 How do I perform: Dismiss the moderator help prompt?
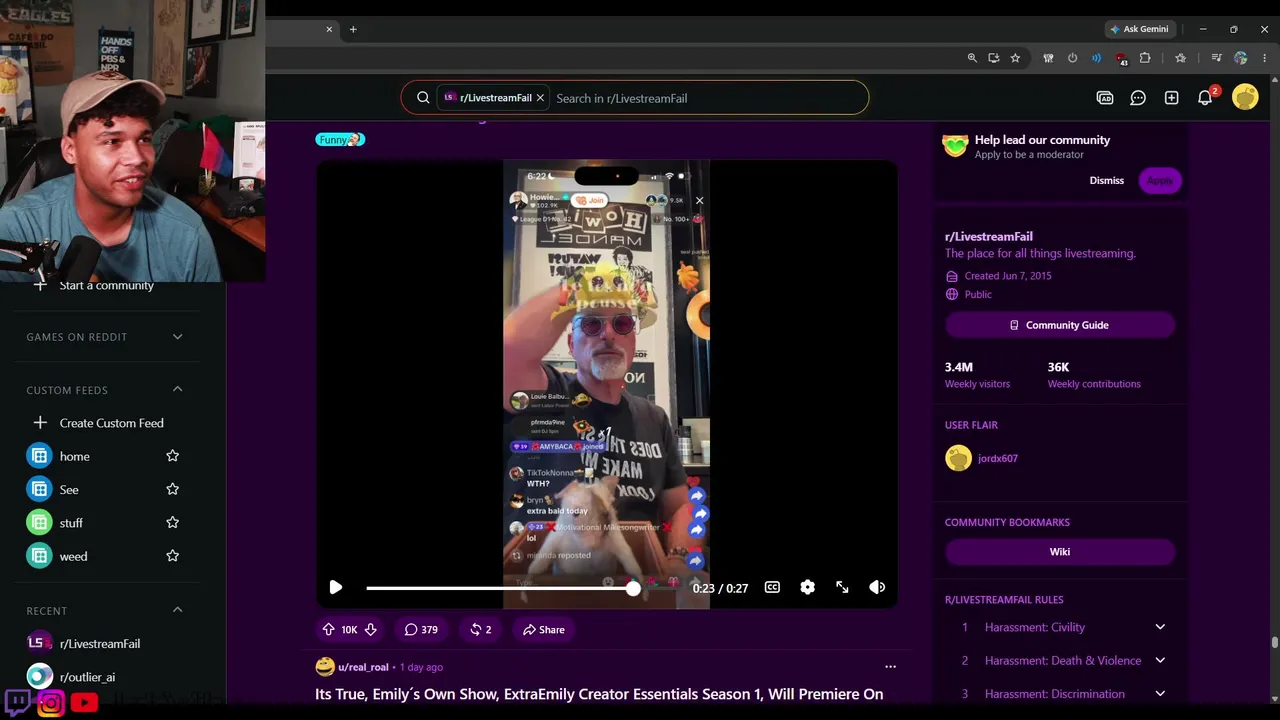[x=1107, y=181]
